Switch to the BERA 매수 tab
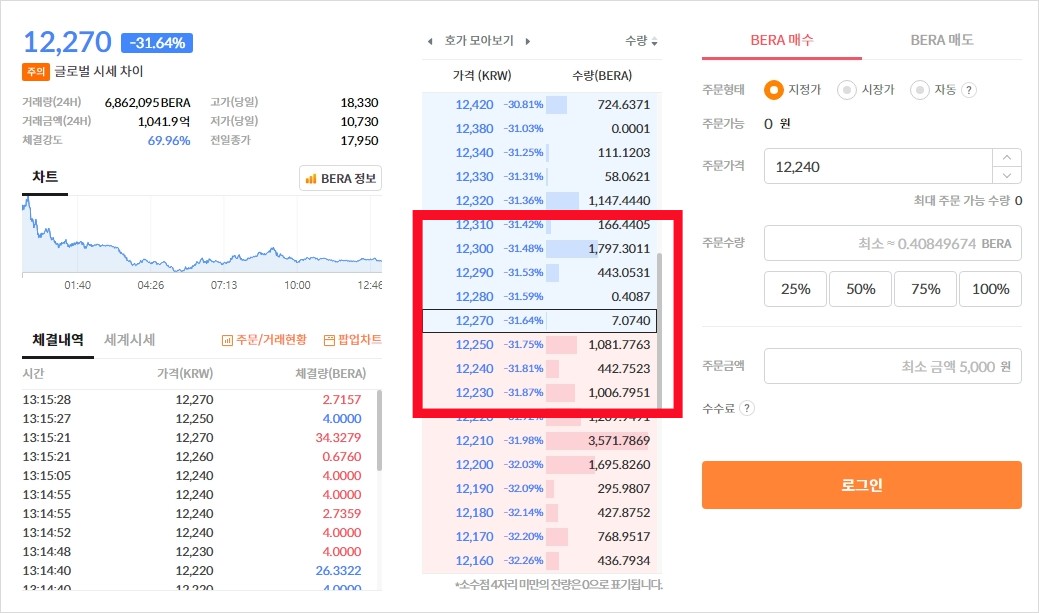The image size is (1039, 613). (782, 40)
